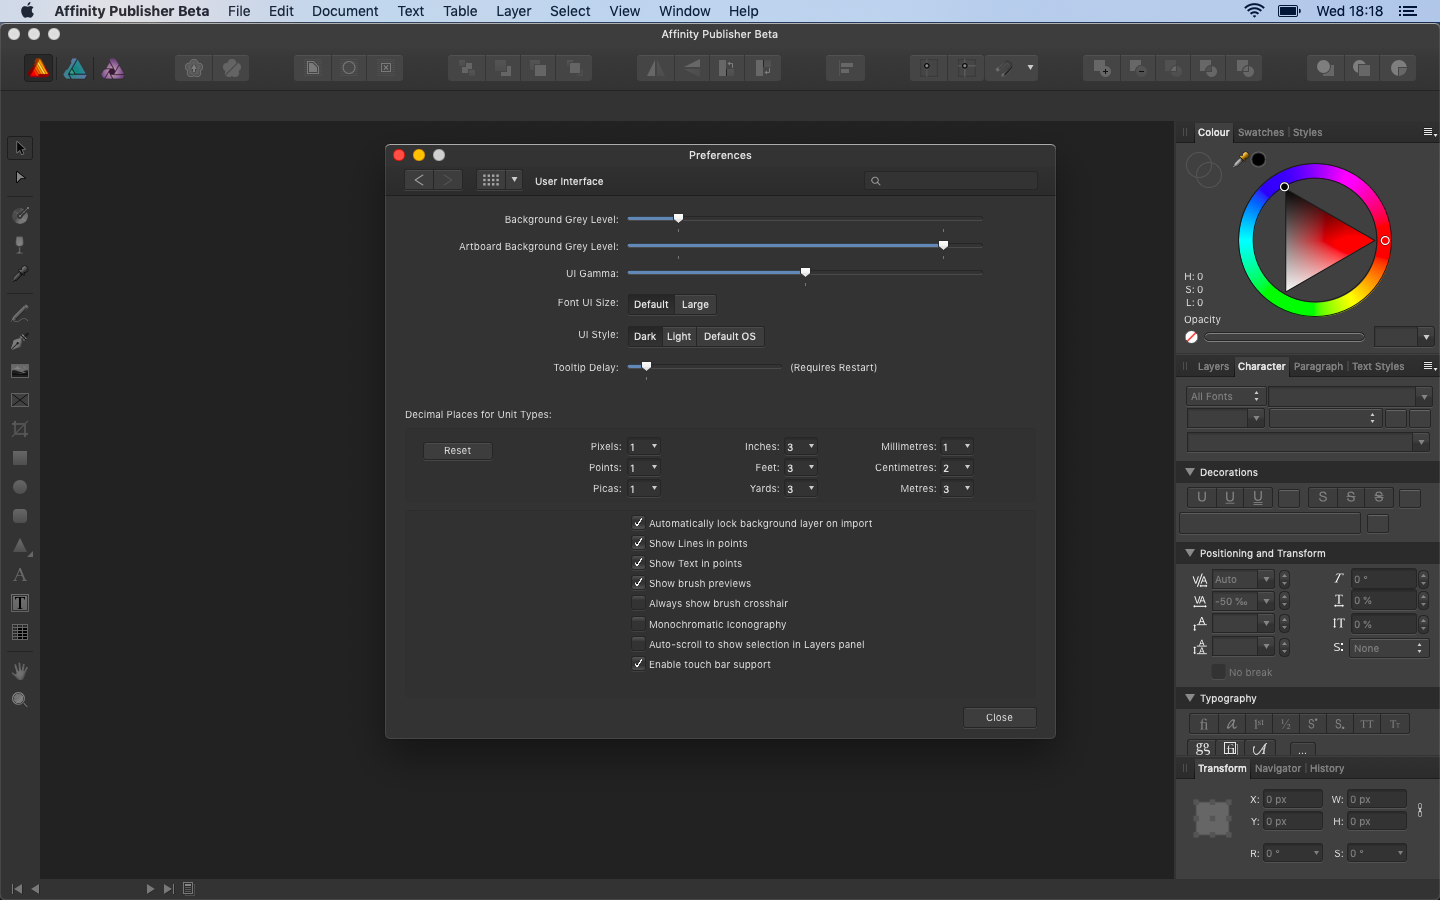Select the Ellipse shape tool
1440x900 pixels.
tap(20, 487)
